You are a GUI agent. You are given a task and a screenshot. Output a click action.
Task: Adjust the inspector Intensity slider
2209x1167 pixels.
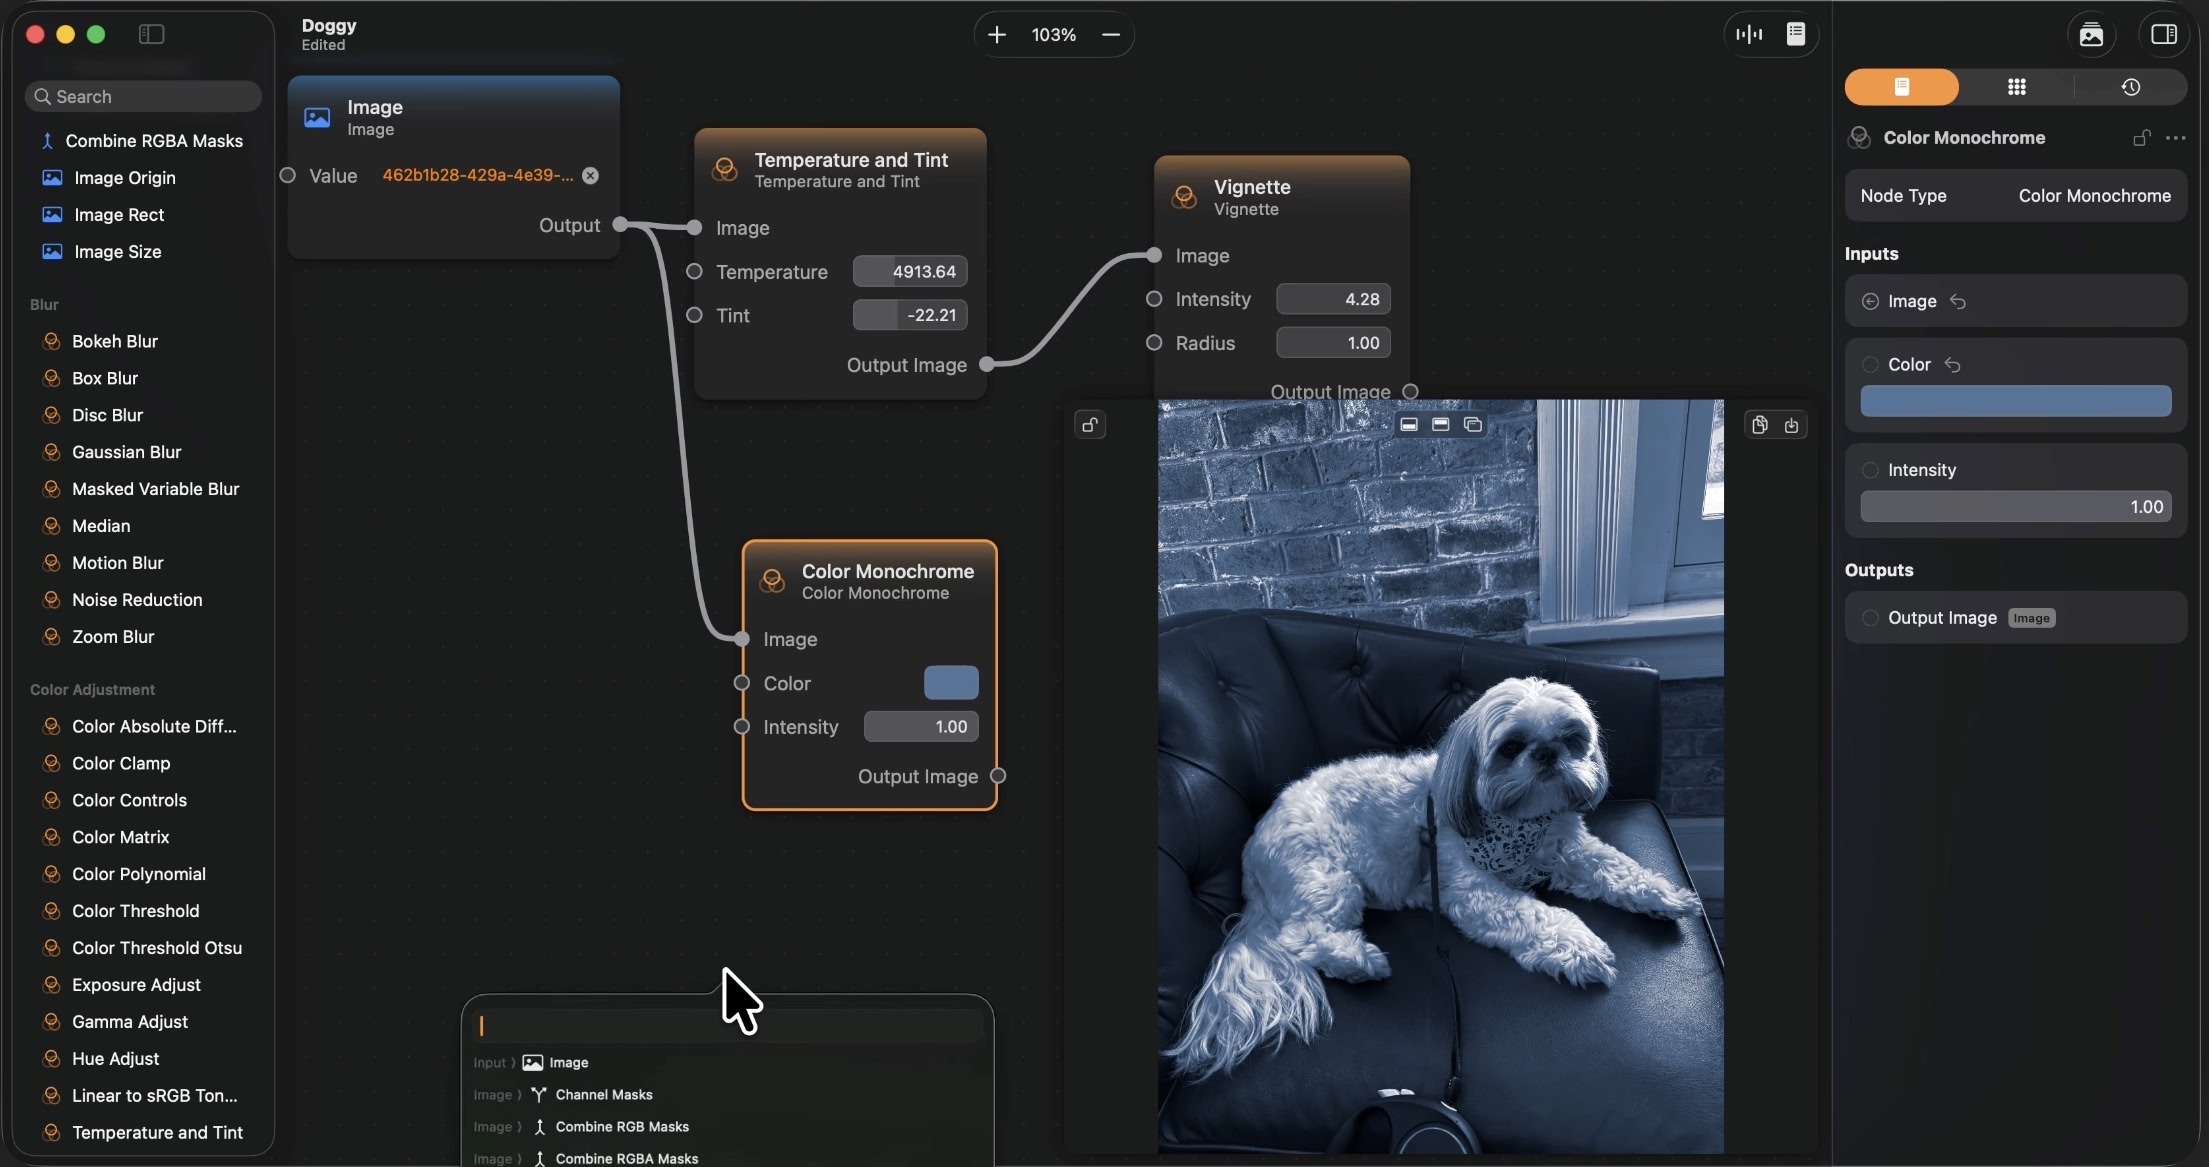tap(2016, 507)
